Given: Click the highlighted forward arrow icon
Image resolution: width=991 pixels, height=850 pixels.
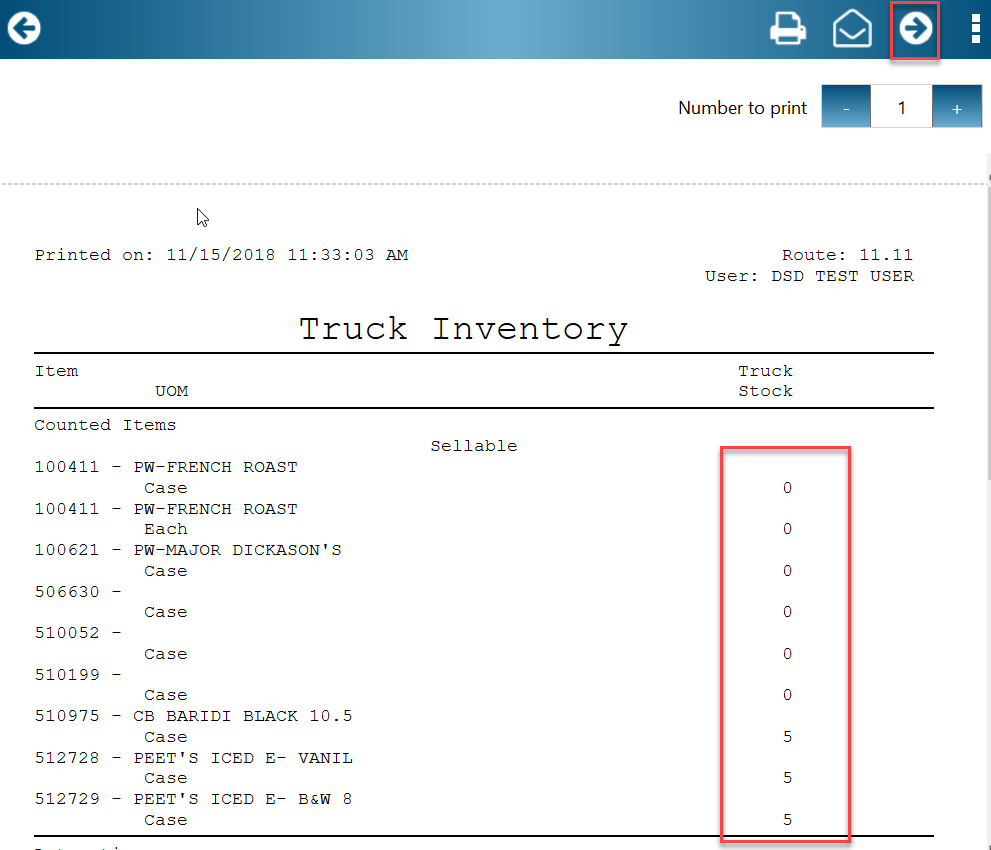Looking at the screenshot, I should (x=915, y=29).
